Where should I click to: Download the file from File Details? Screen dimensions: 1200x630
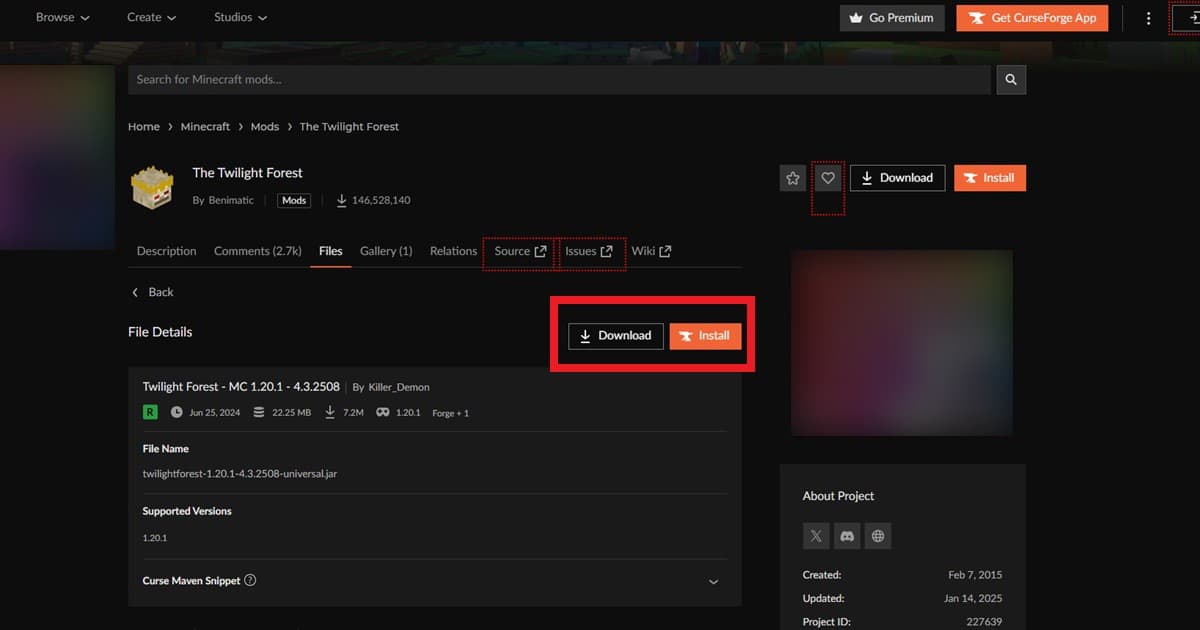[x=616, y=336]
